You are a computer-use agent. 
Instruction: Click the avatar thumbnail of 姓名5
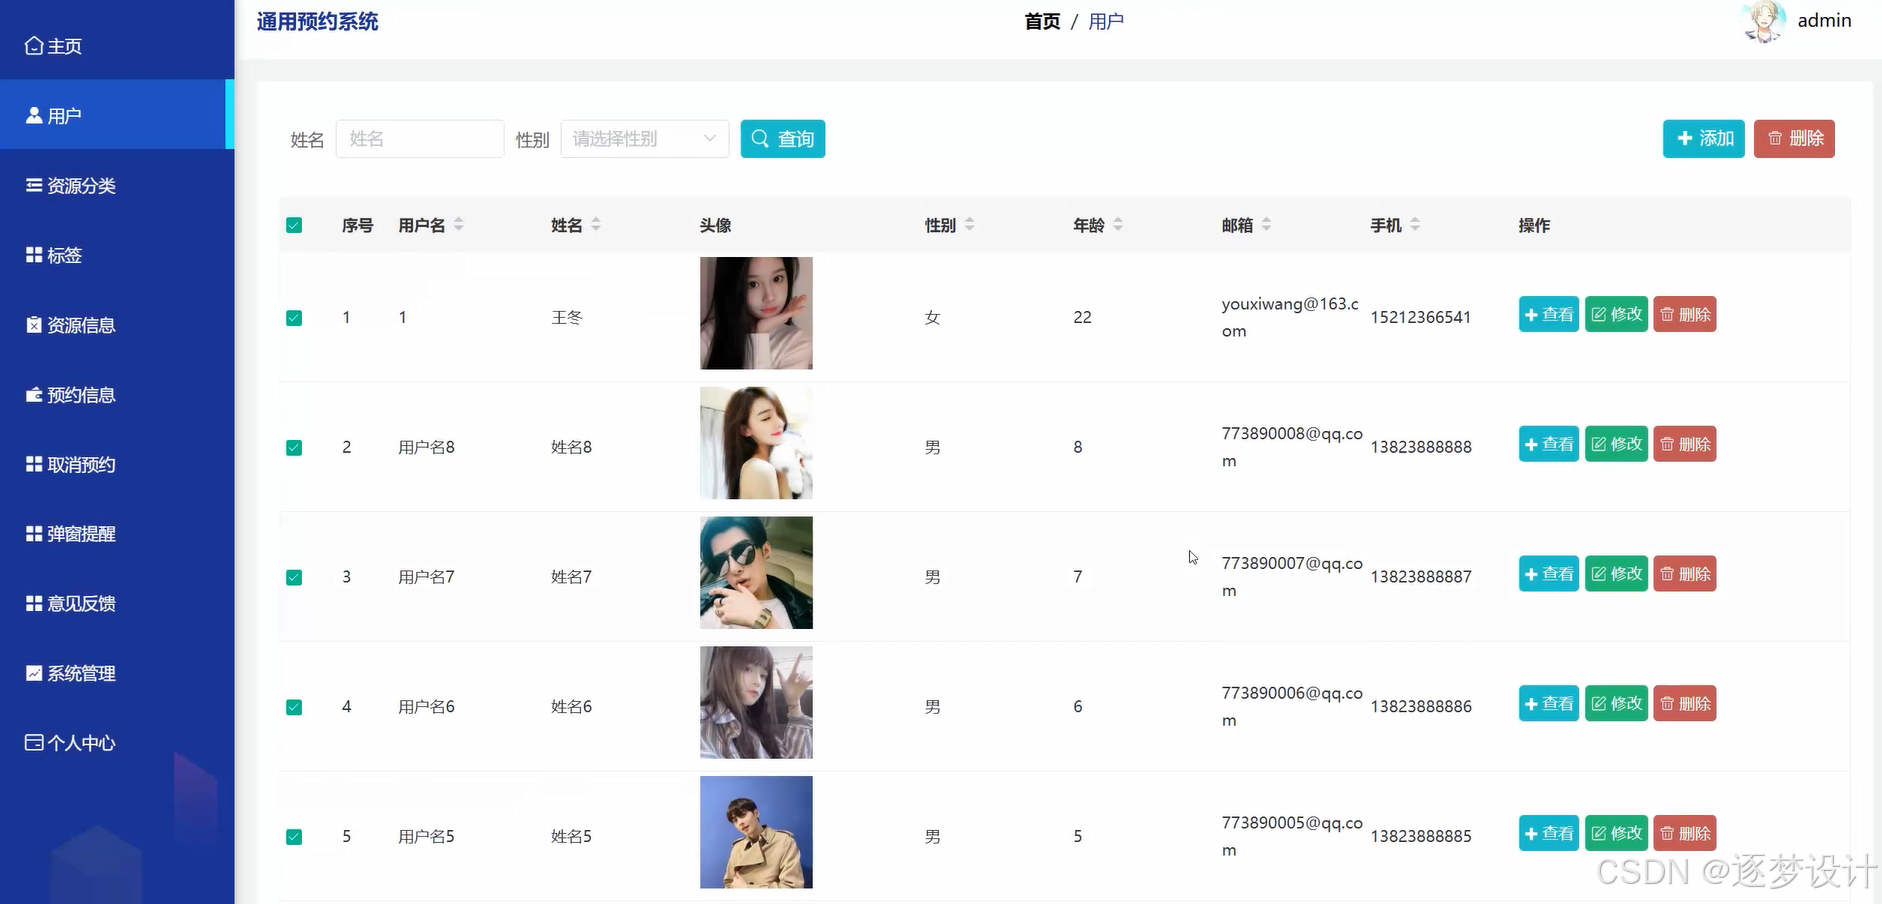click(x=756, y=832)
